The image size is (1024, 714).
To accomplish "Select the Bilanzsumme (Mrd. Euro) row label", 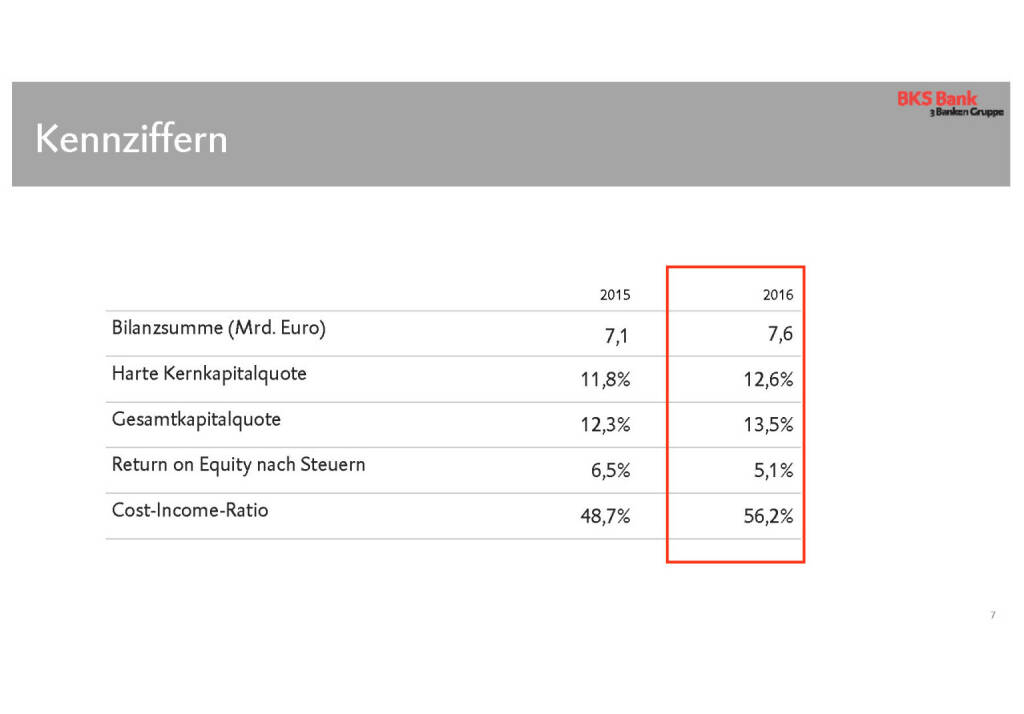I will coord(219,328).
